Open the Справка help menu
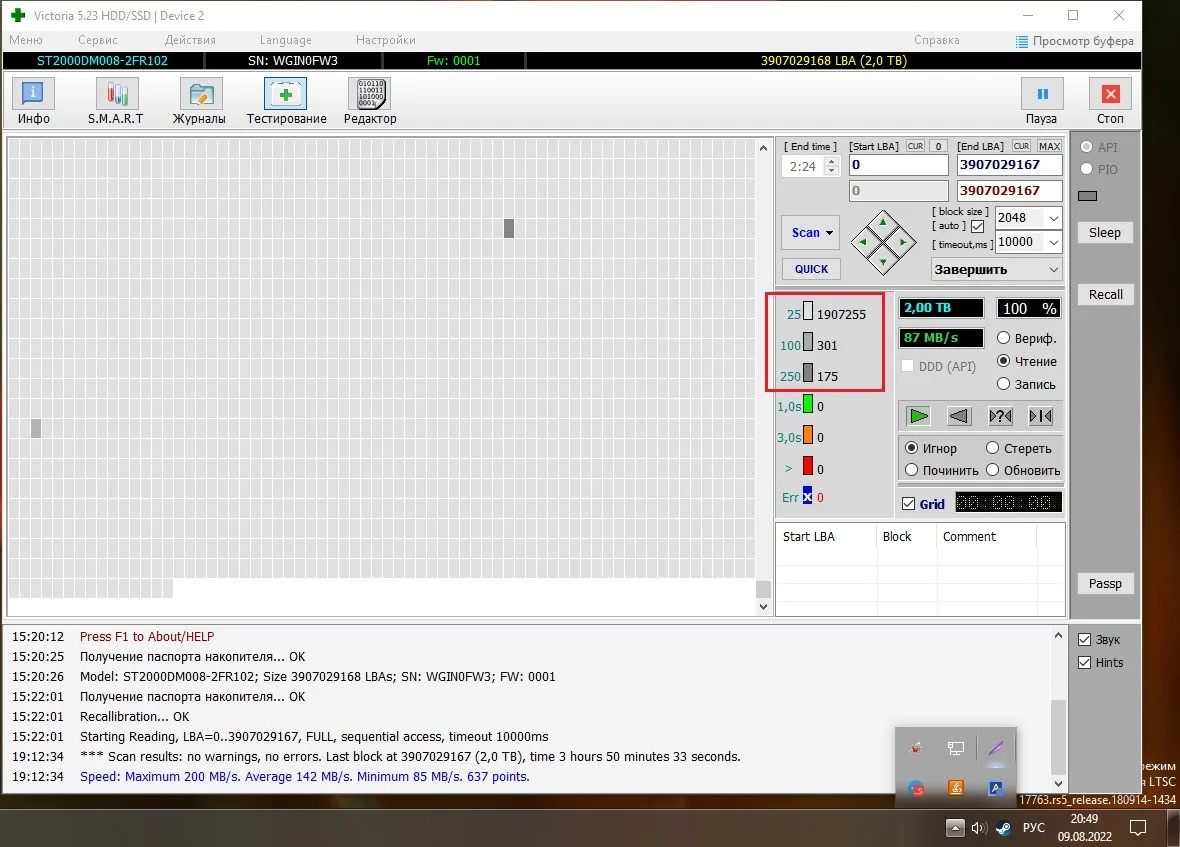The height and width of the screenshot is (847, 1180). pos(936,40)
